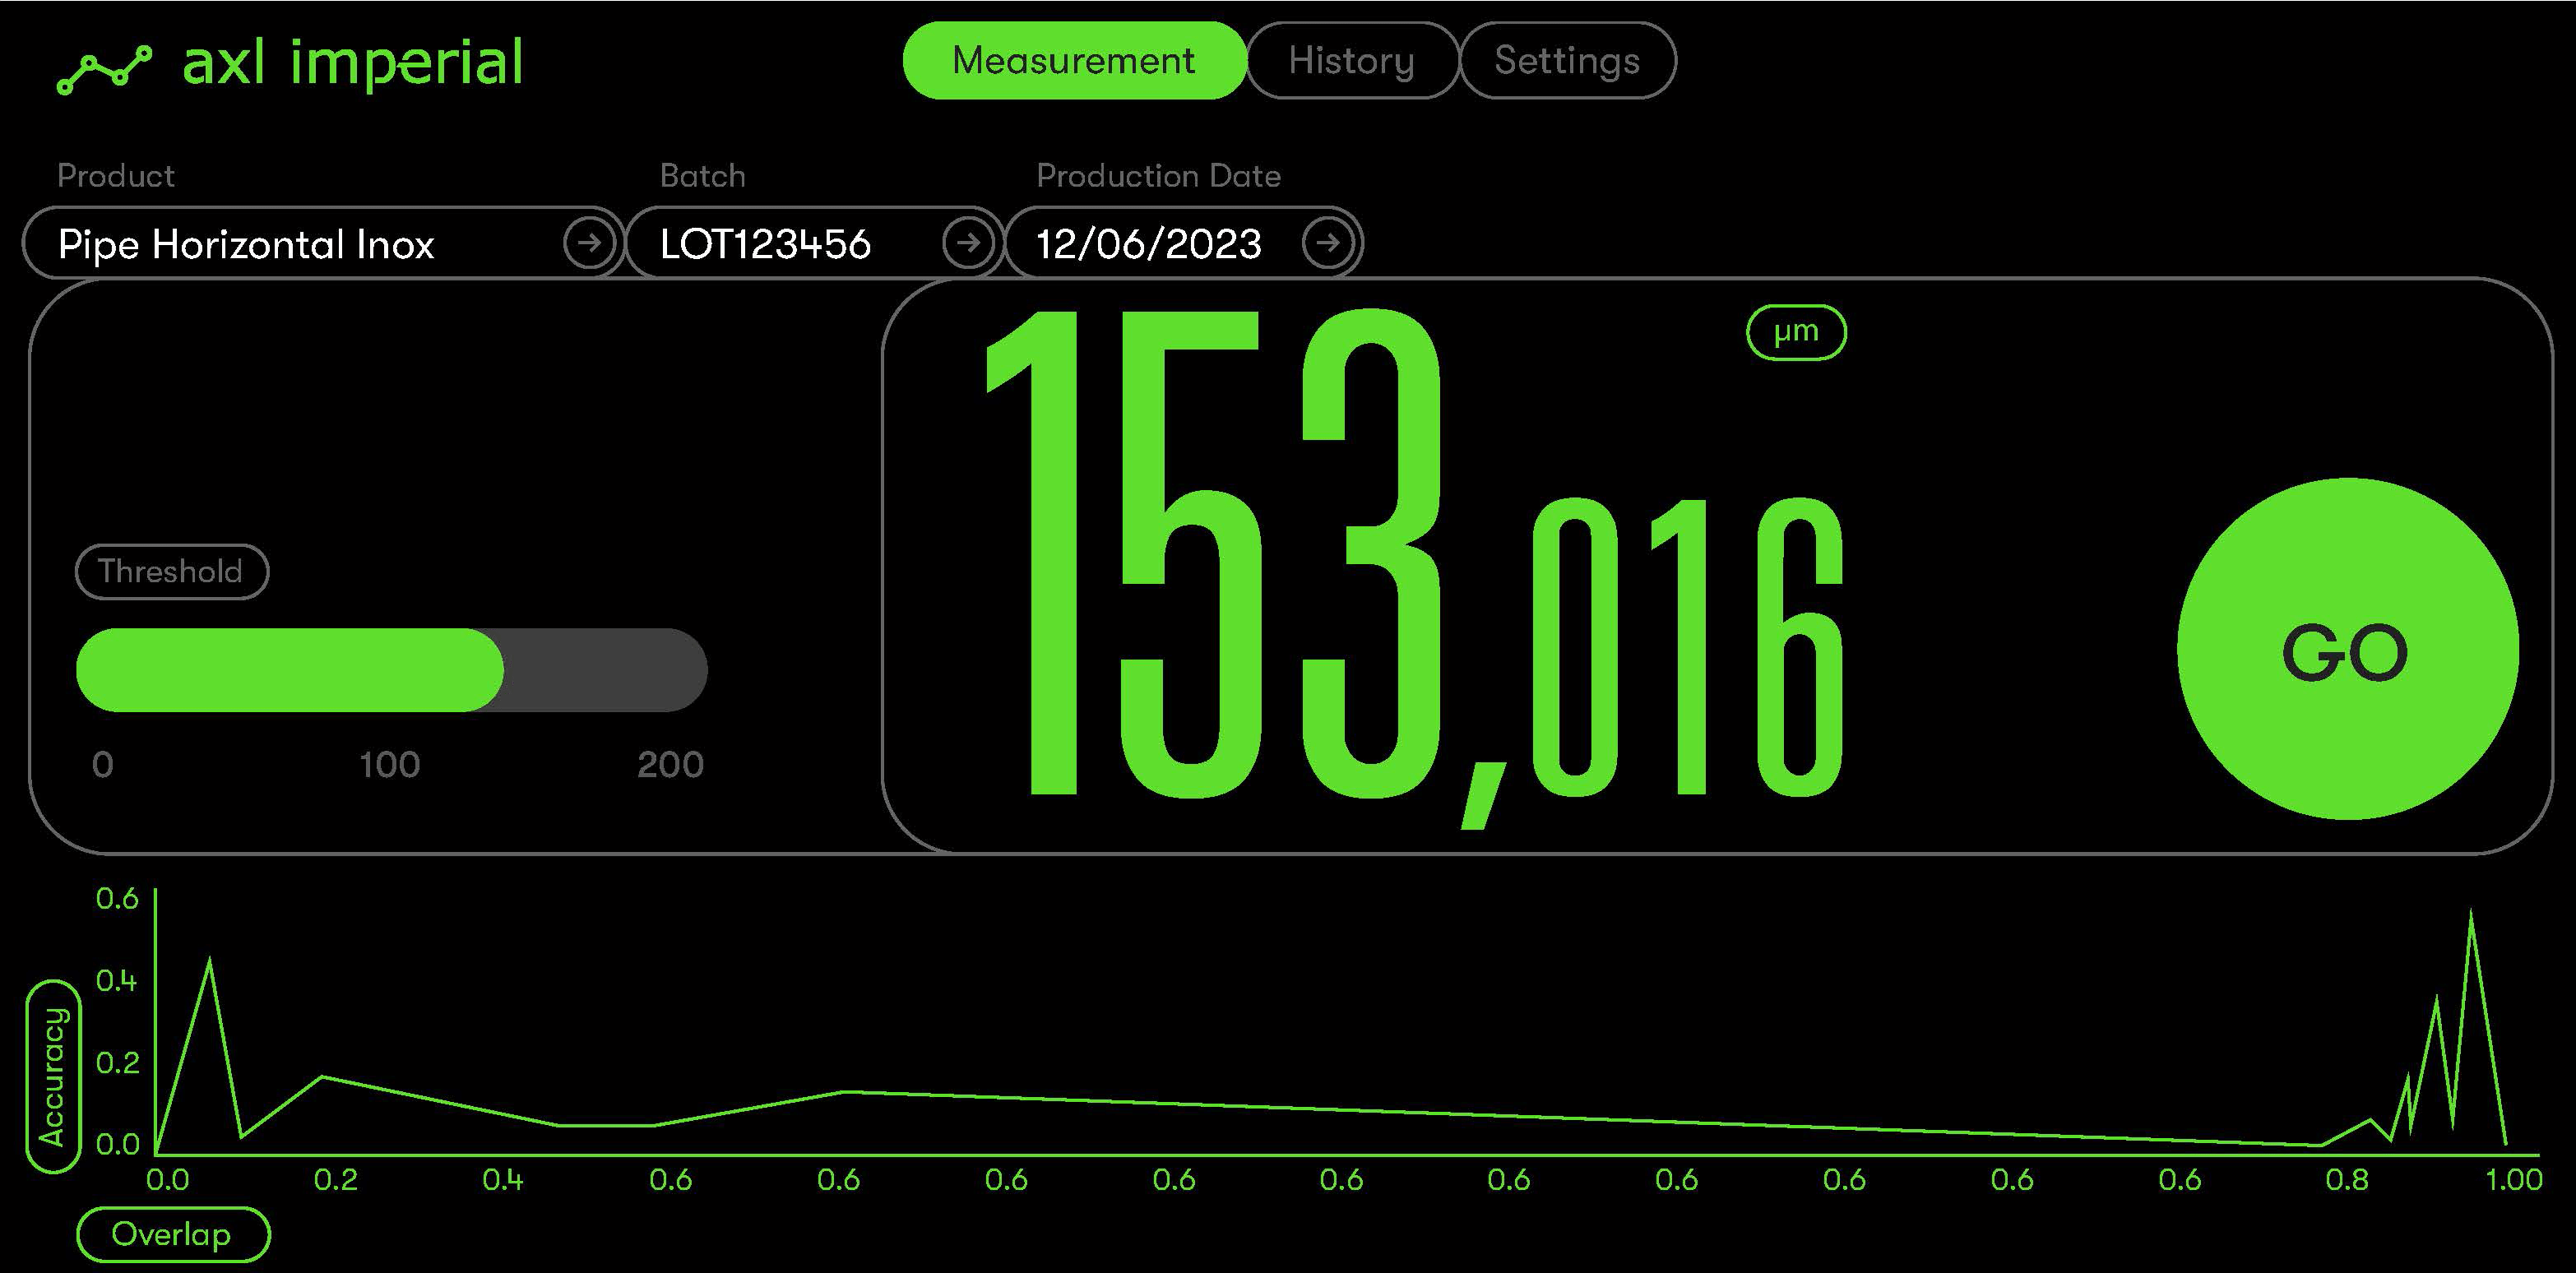Viewport: 2576px width, 1273px height.
Task: Open the 12/06/2023 production date selector
Action: pyautogui.click(x=1150, y=244)
